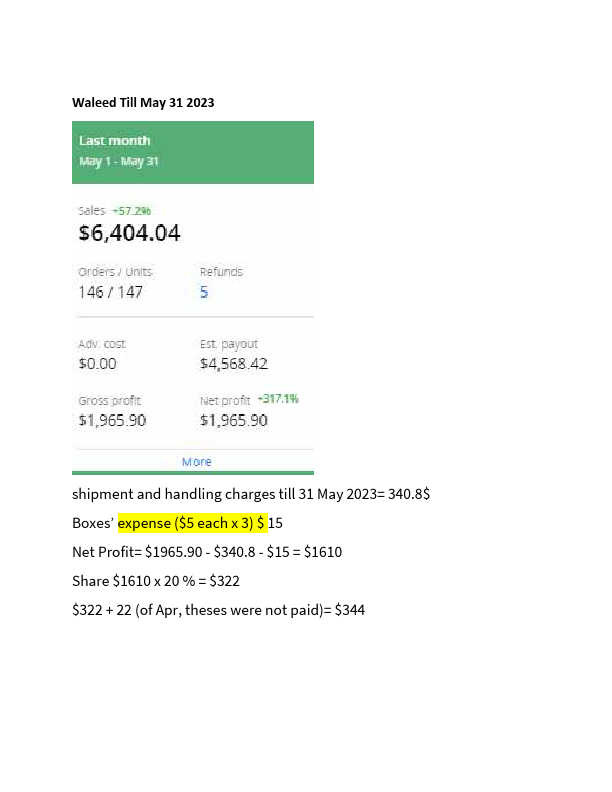This screenshot has width=612, height=792.
Task: Click the Waleed Till May 31 2023 heading
Action: pos(143,103)
